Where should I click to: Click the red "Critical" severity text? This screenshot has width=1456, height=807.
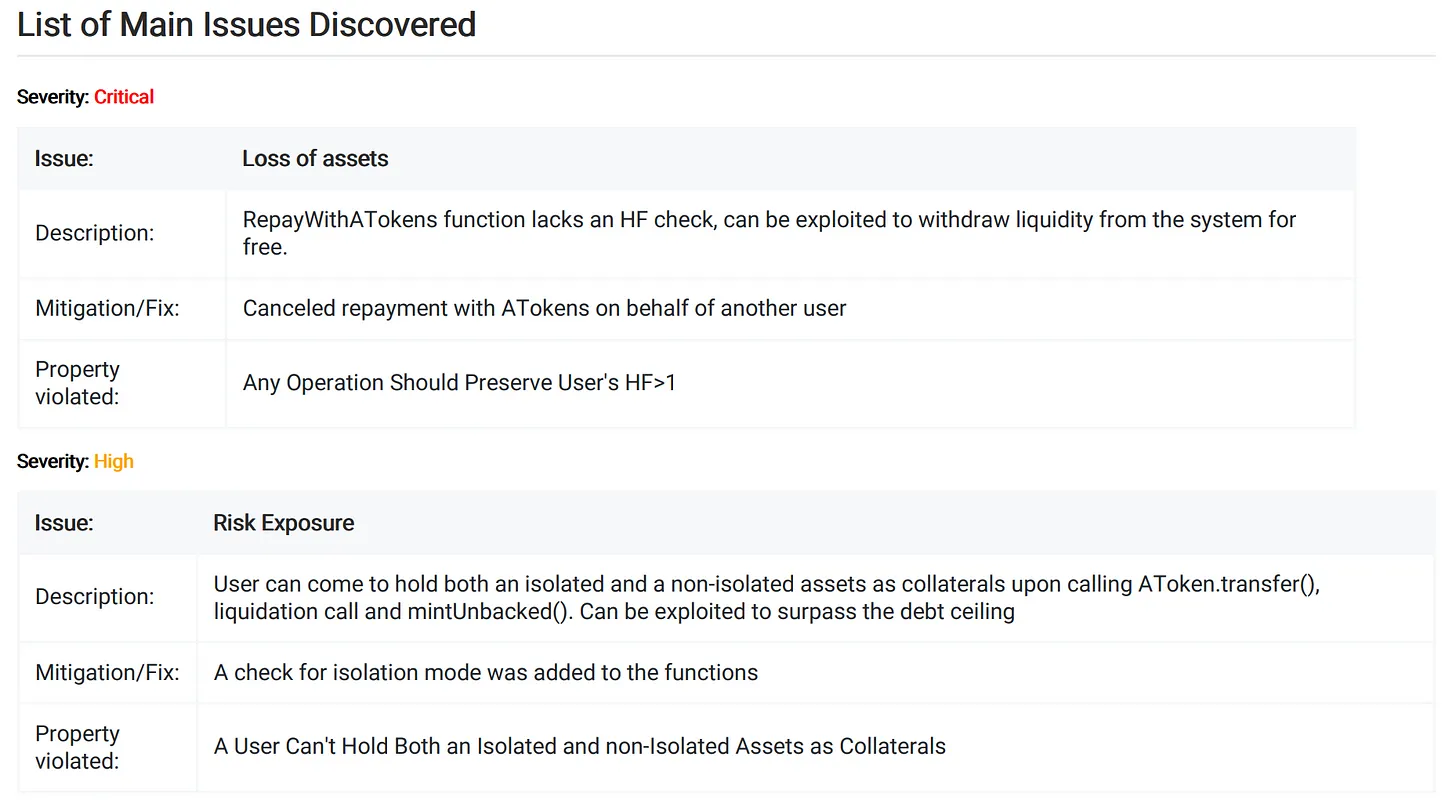124,97
